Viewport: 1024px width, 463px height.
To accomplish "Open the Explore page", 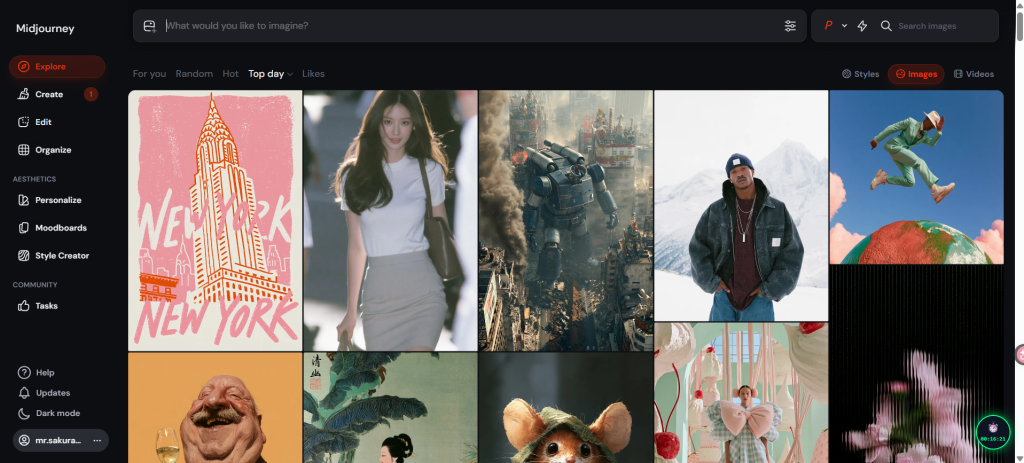I will click(x=57, y=67).
